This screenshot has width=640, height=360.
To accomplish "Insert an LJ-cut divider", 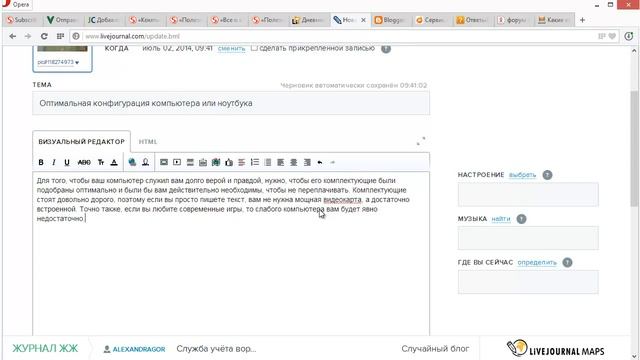I will coord(190,162).
